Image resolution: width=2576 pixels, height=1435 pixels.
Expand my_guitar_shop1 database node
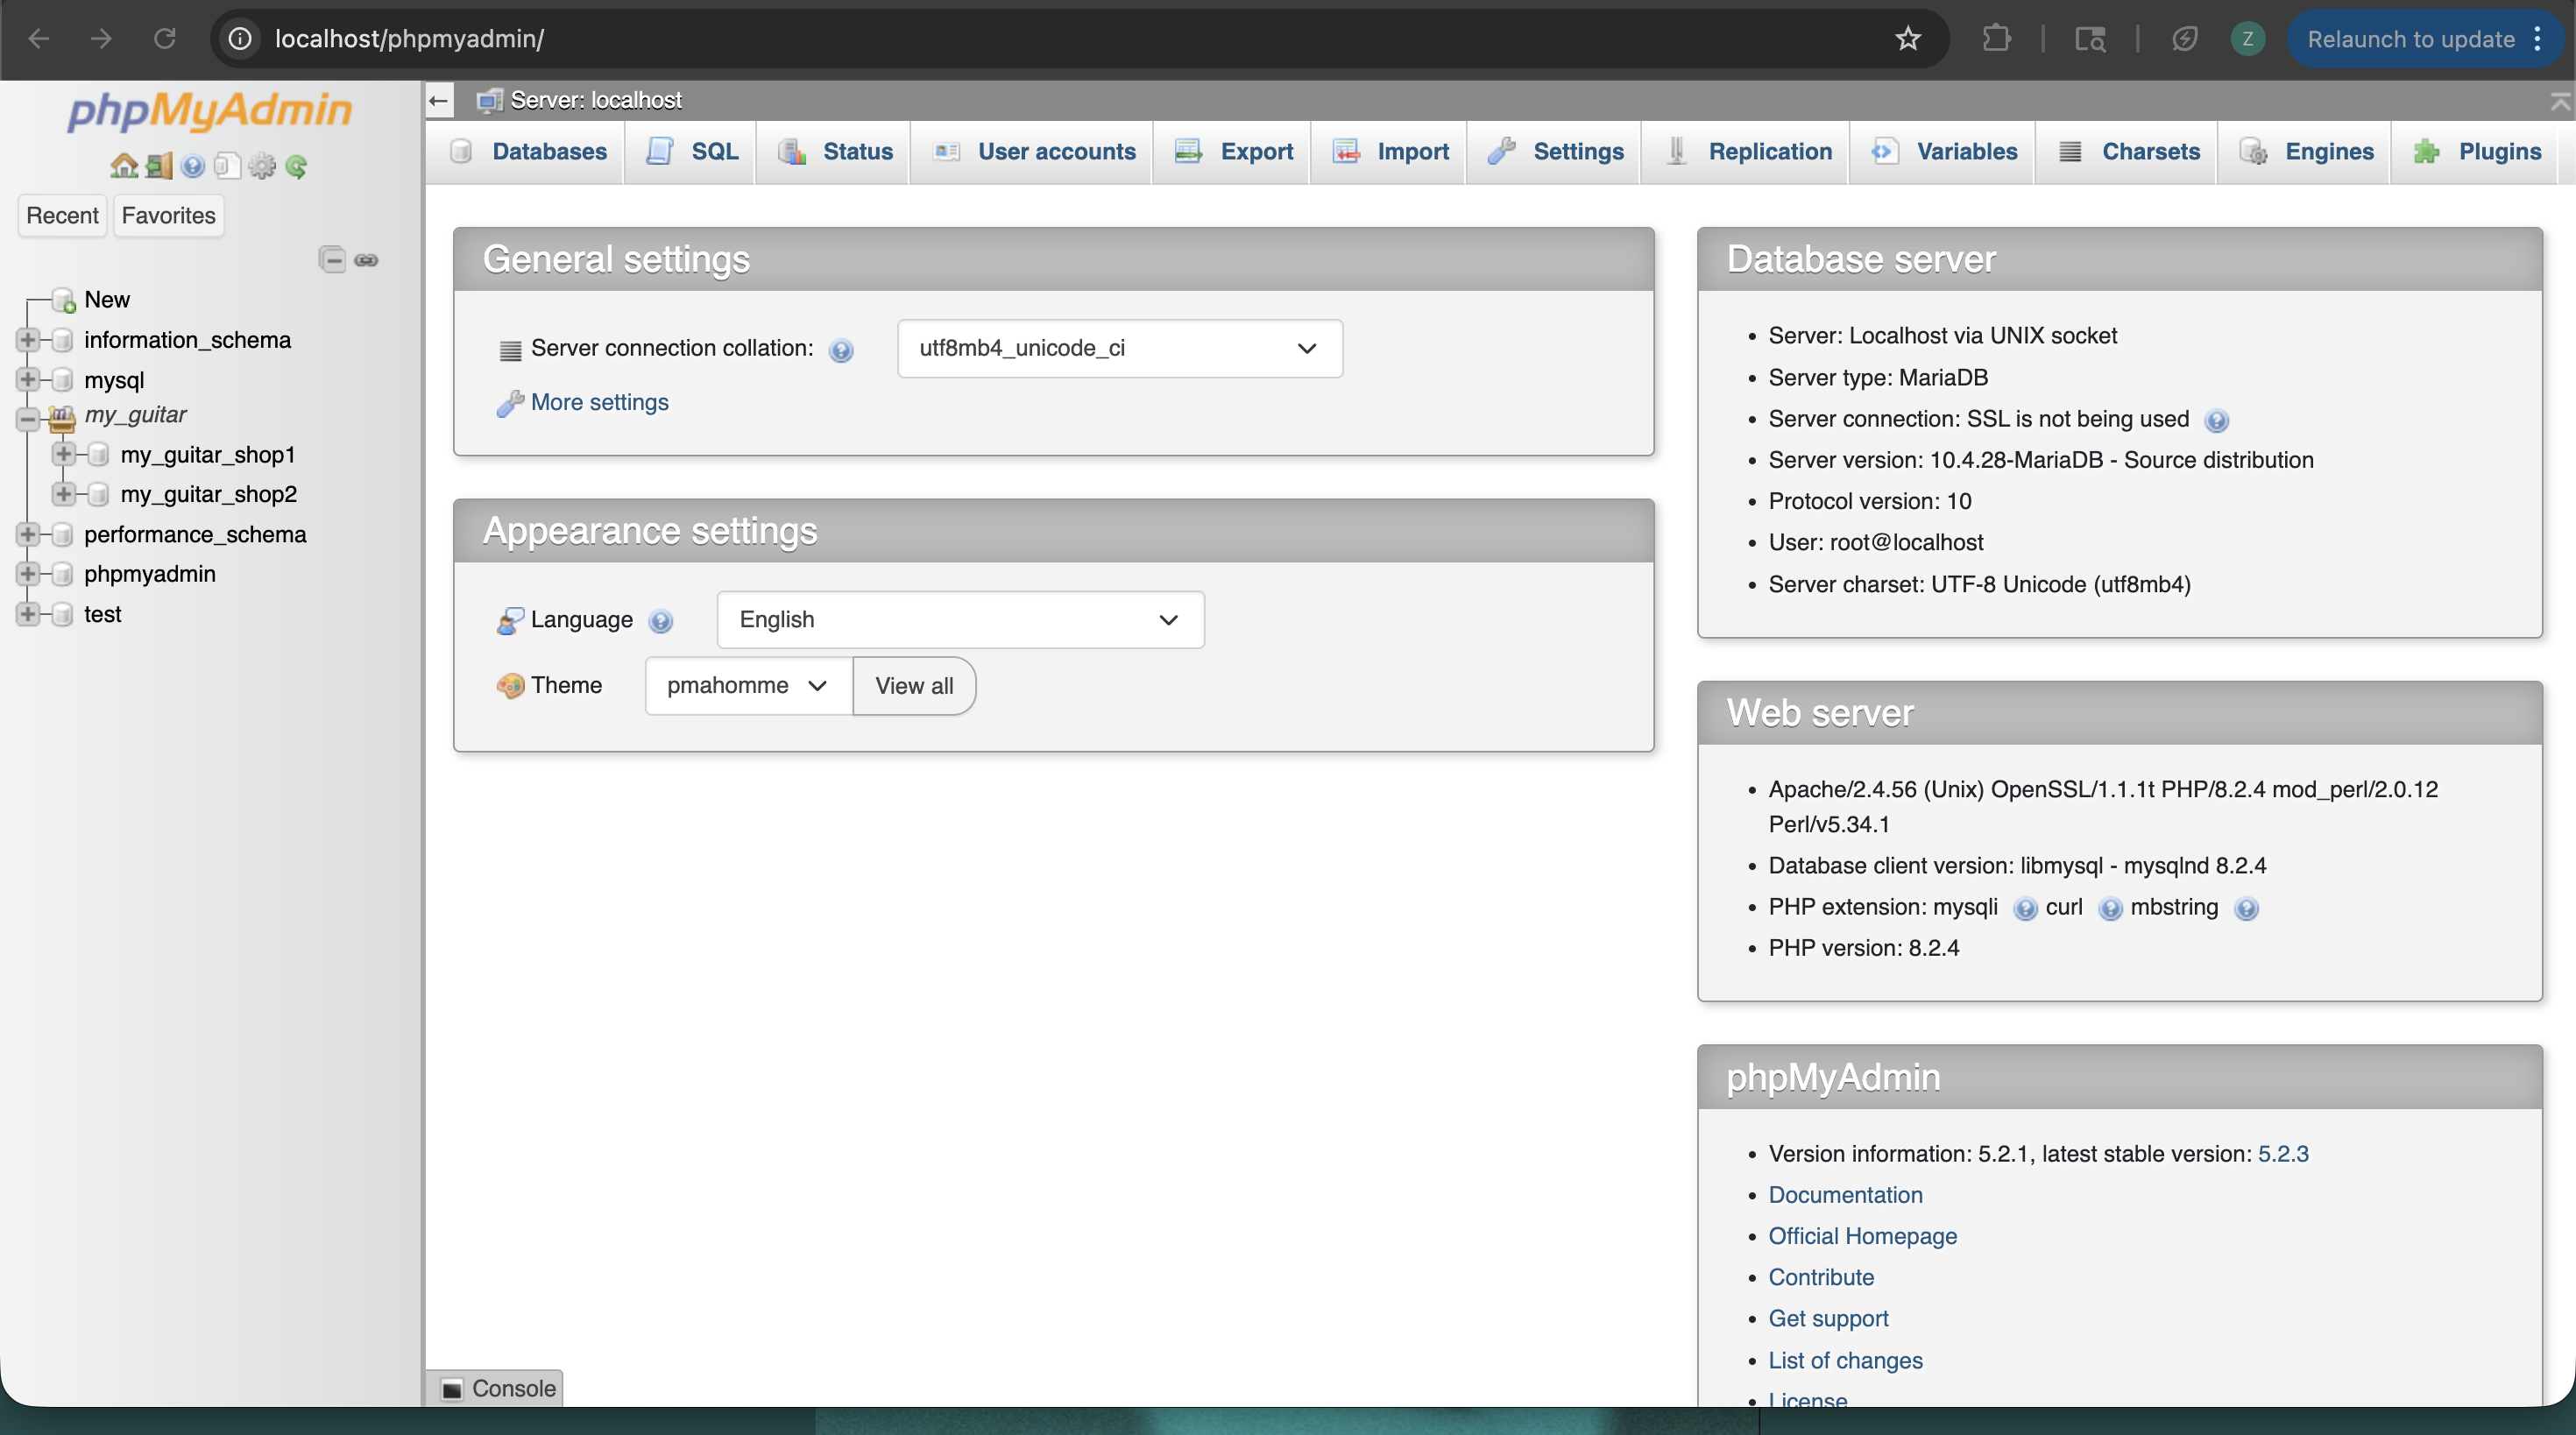64,455
